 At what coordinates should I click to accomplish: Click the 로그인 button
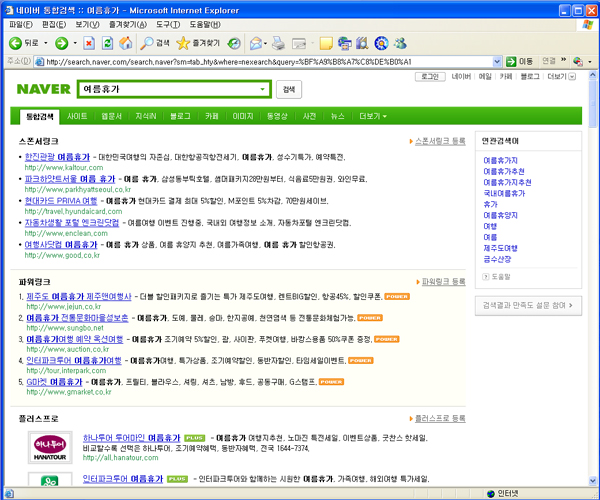tap(430, 77)
